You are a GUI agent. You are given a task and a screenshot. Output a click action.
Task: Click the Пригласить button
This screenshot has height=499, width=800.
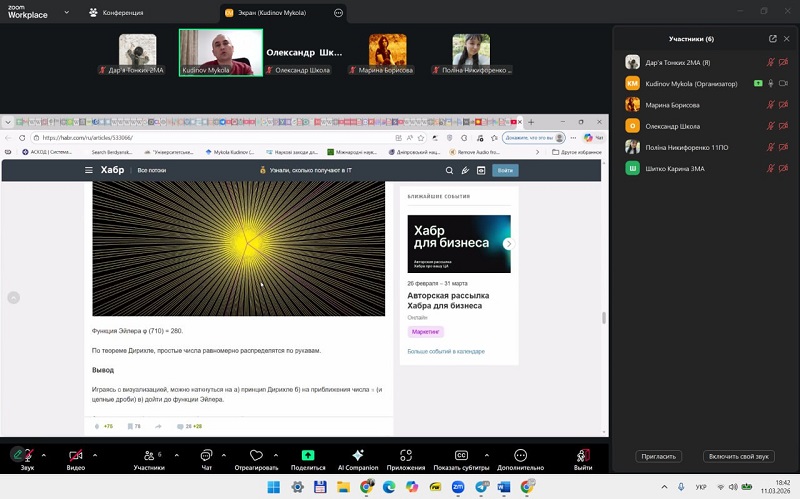pos(658,456)
